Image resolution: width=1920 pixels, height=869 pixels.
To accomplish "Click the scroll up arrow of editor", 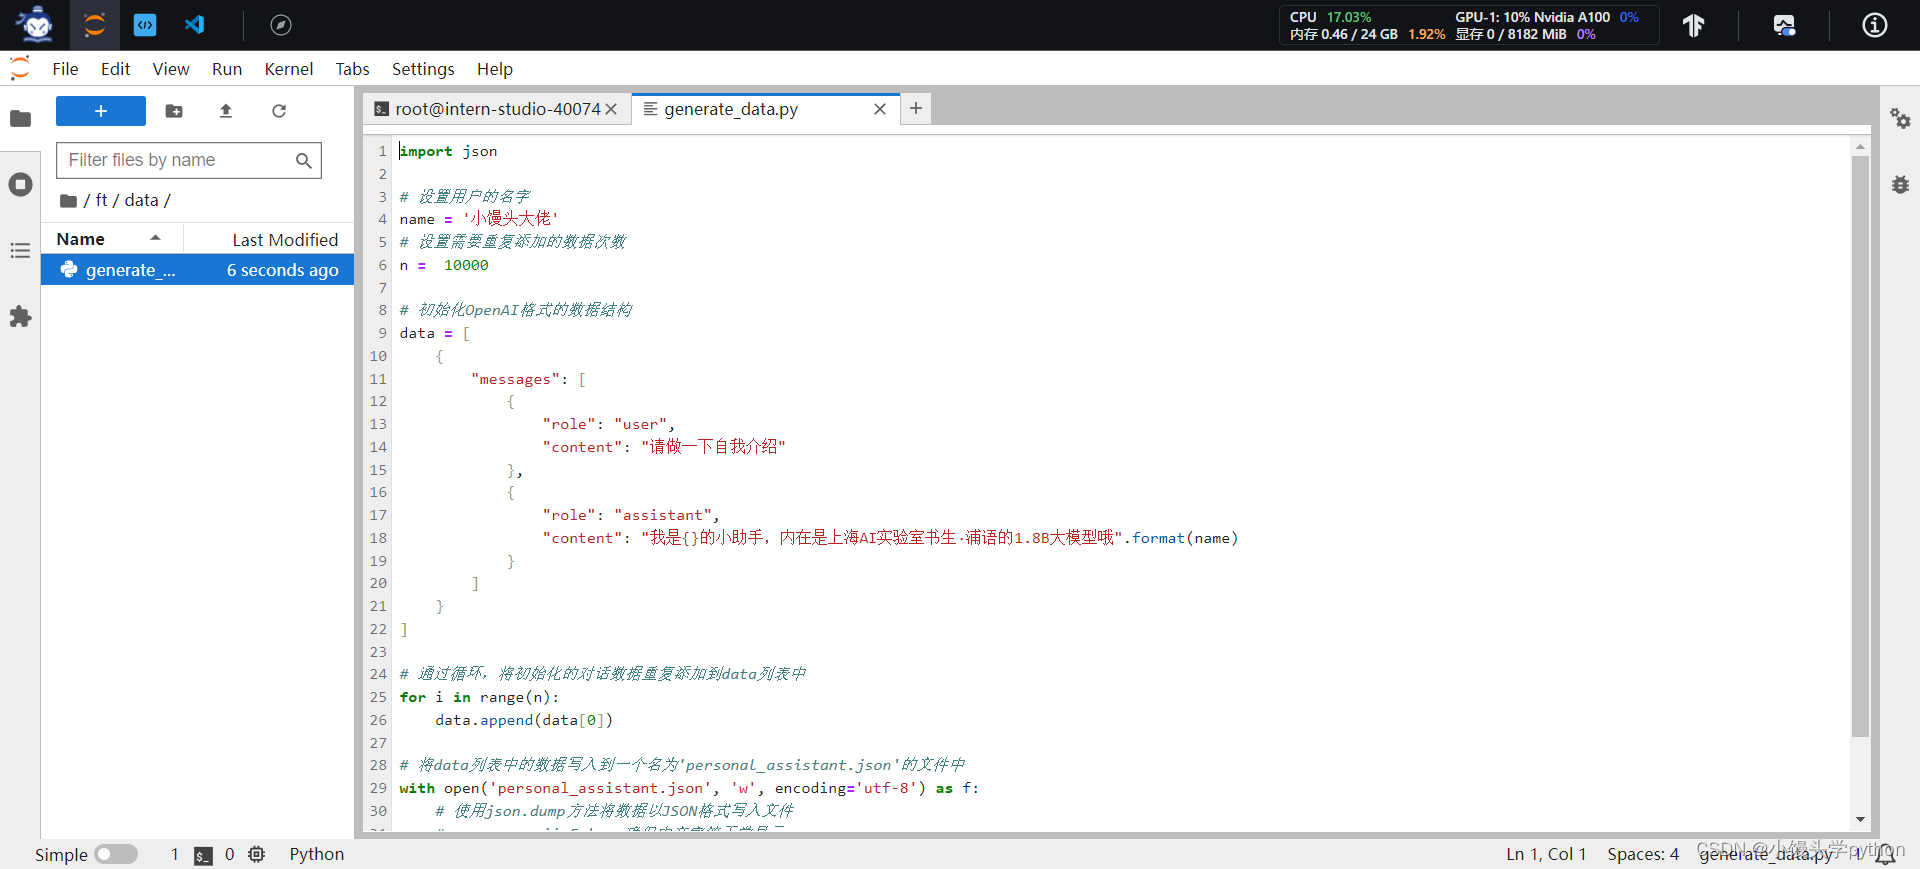I will tap(1860, 146).
